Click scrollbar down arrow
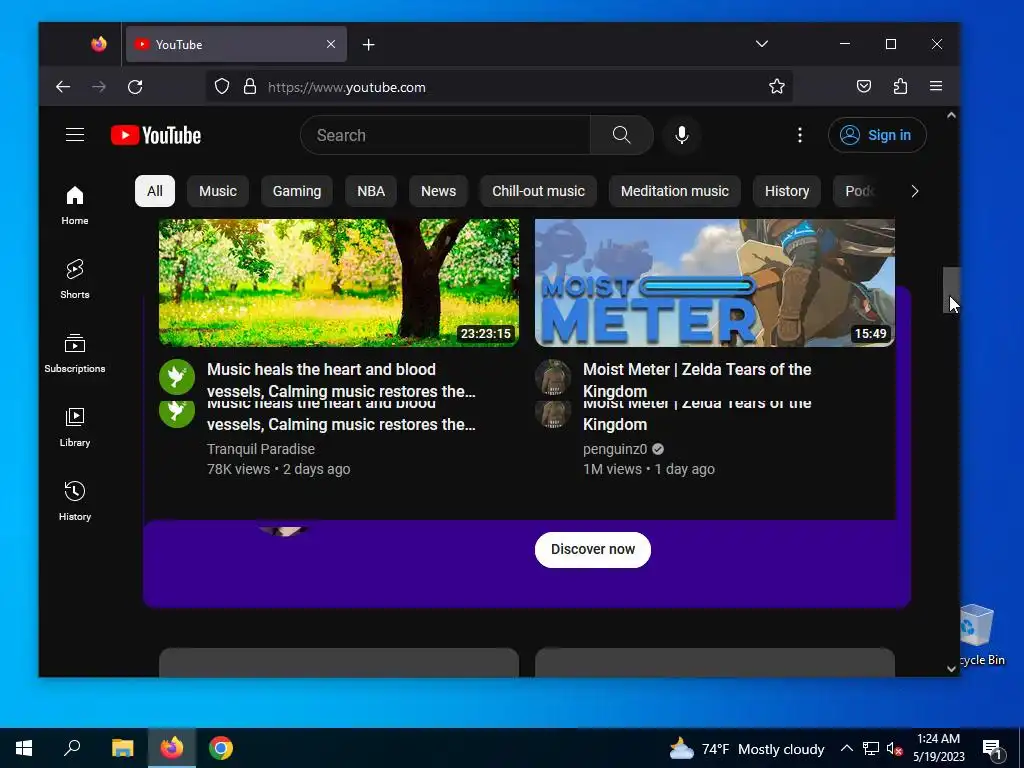Image resolution: width=1024 pixels, height=768 pixels. pyautogui.click(x=952, y=668)
